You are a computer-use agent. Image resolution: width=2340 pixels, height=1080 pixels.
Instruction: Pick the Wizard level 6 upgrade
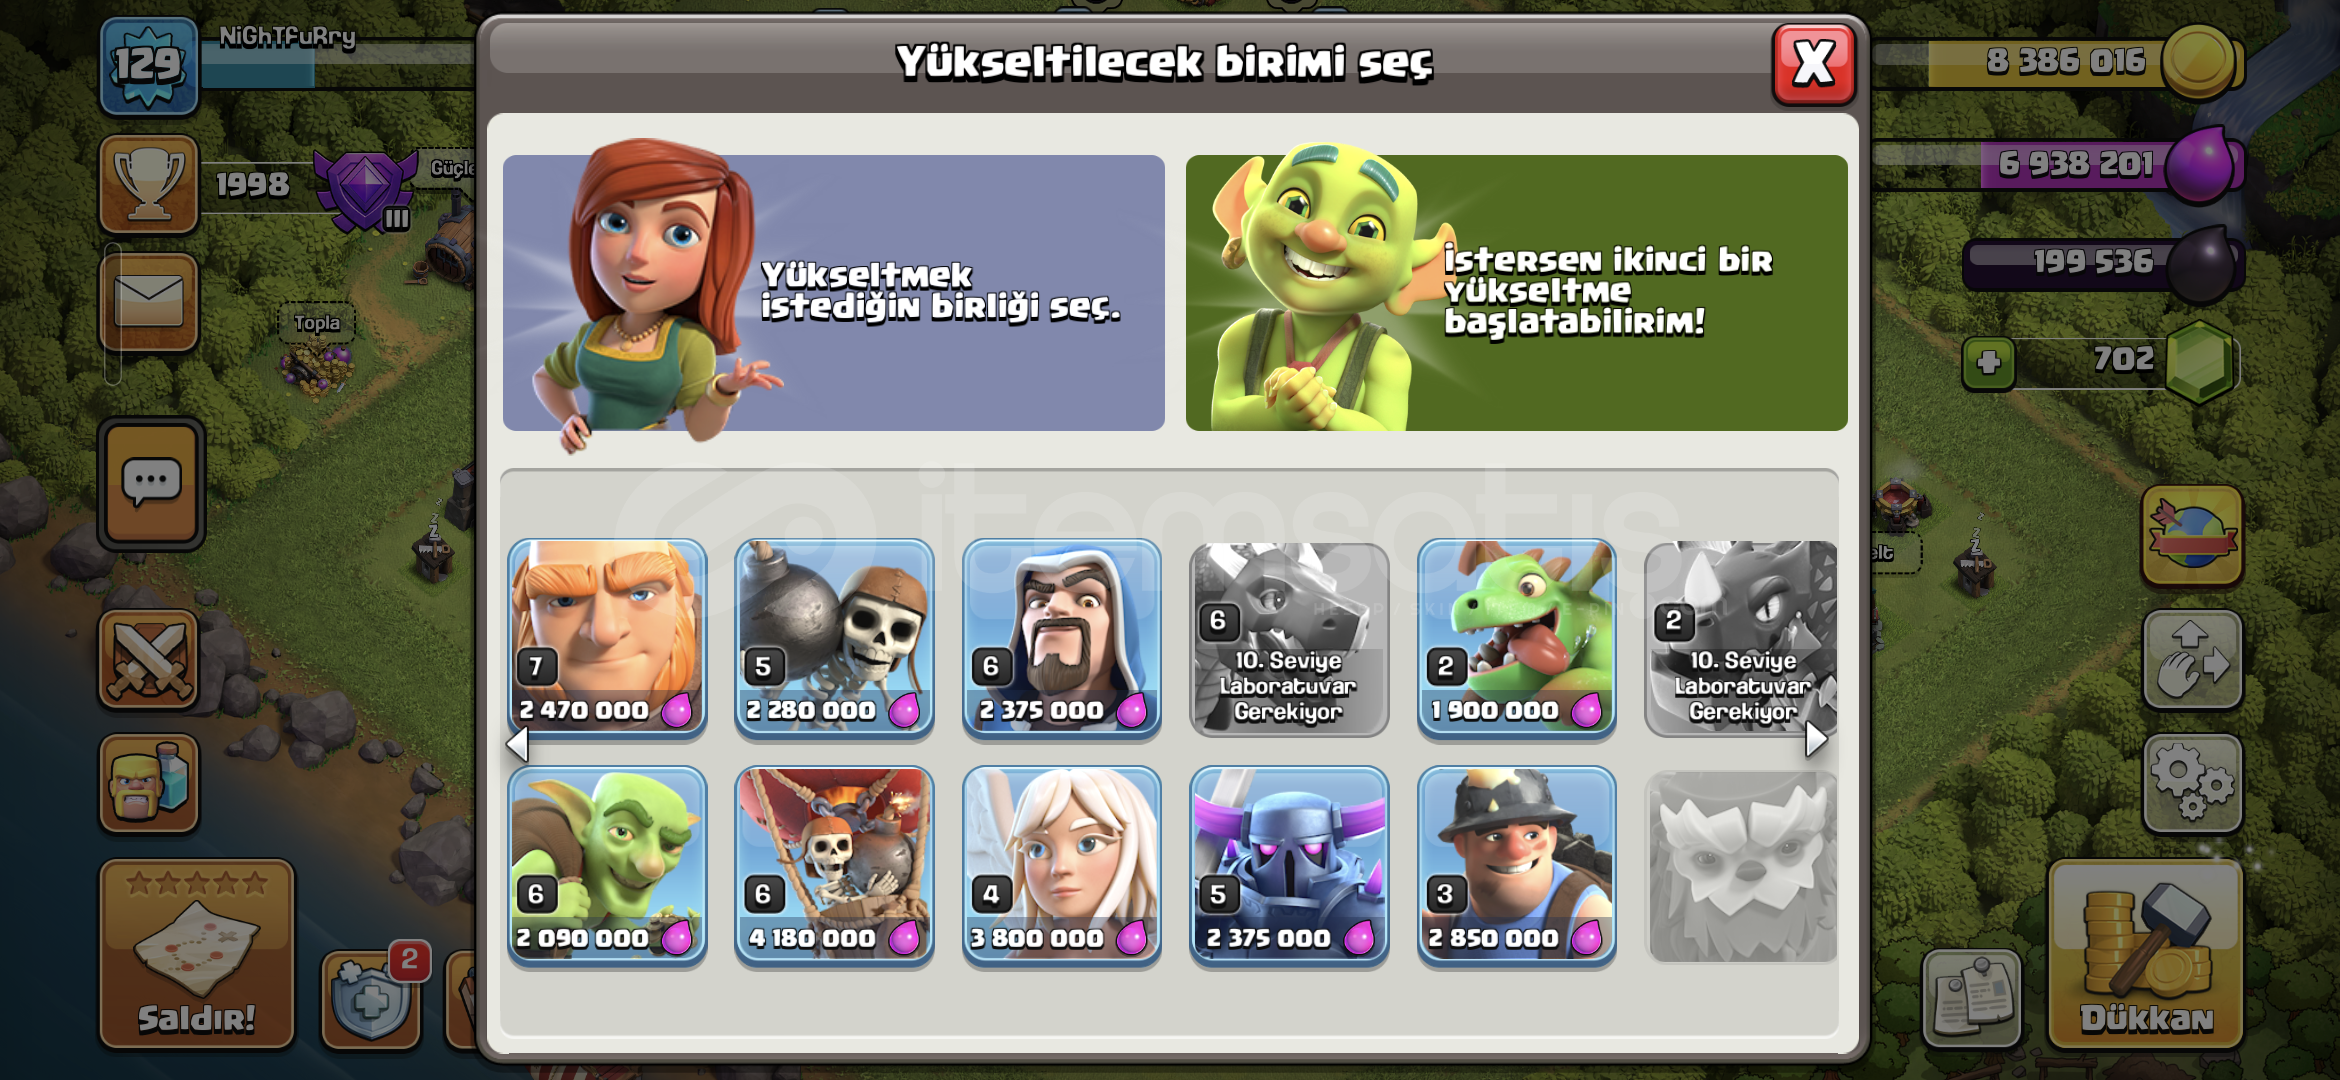click(x=1061, y=638)
